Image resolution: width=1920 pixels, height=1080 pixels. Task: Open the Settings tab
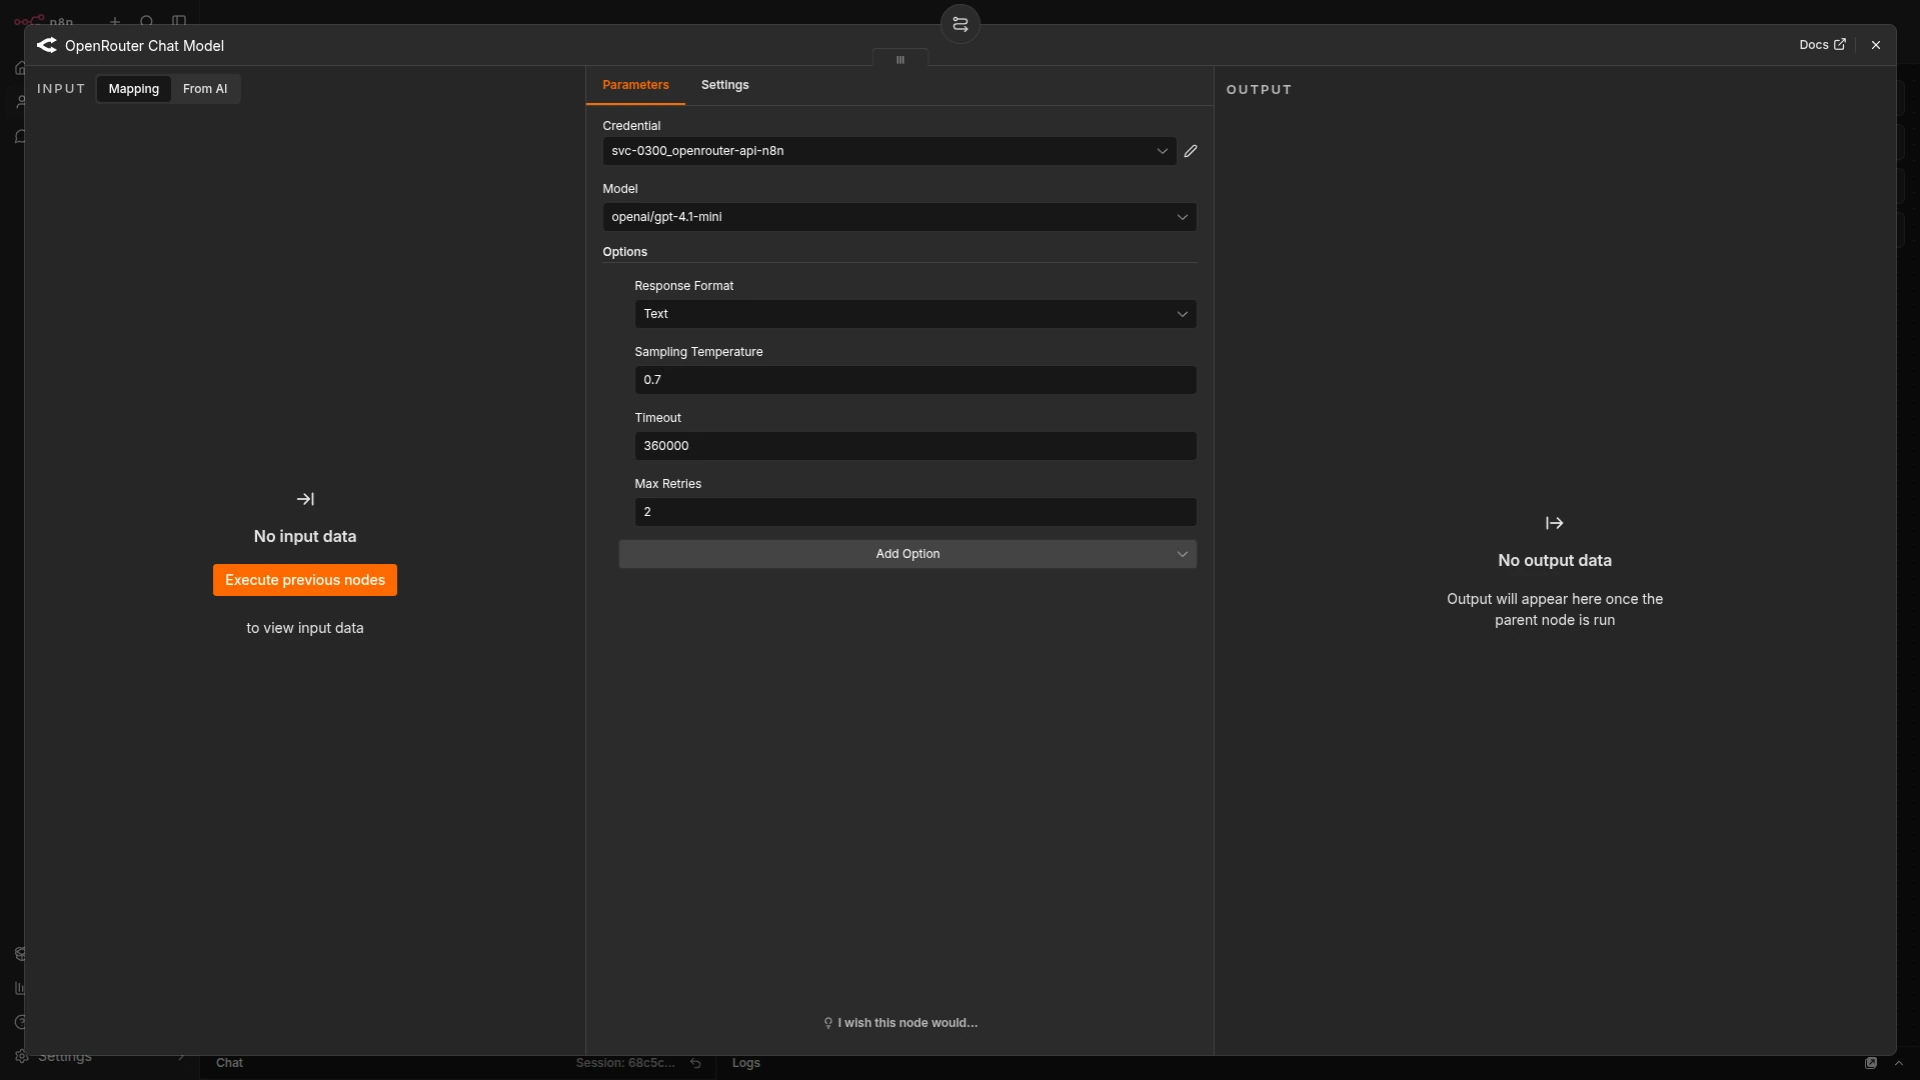click(725, 85)
